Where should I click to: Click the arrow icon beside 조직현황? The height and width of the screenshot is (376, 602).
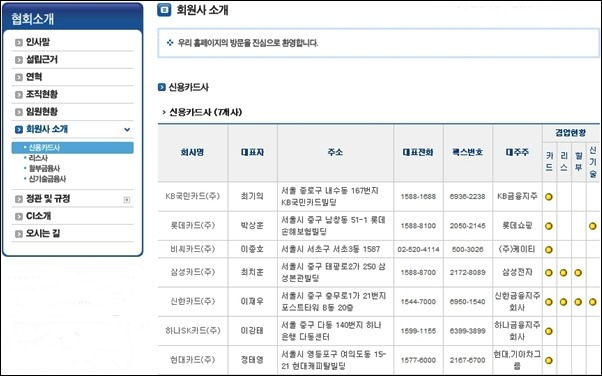(x=19, y=94)
